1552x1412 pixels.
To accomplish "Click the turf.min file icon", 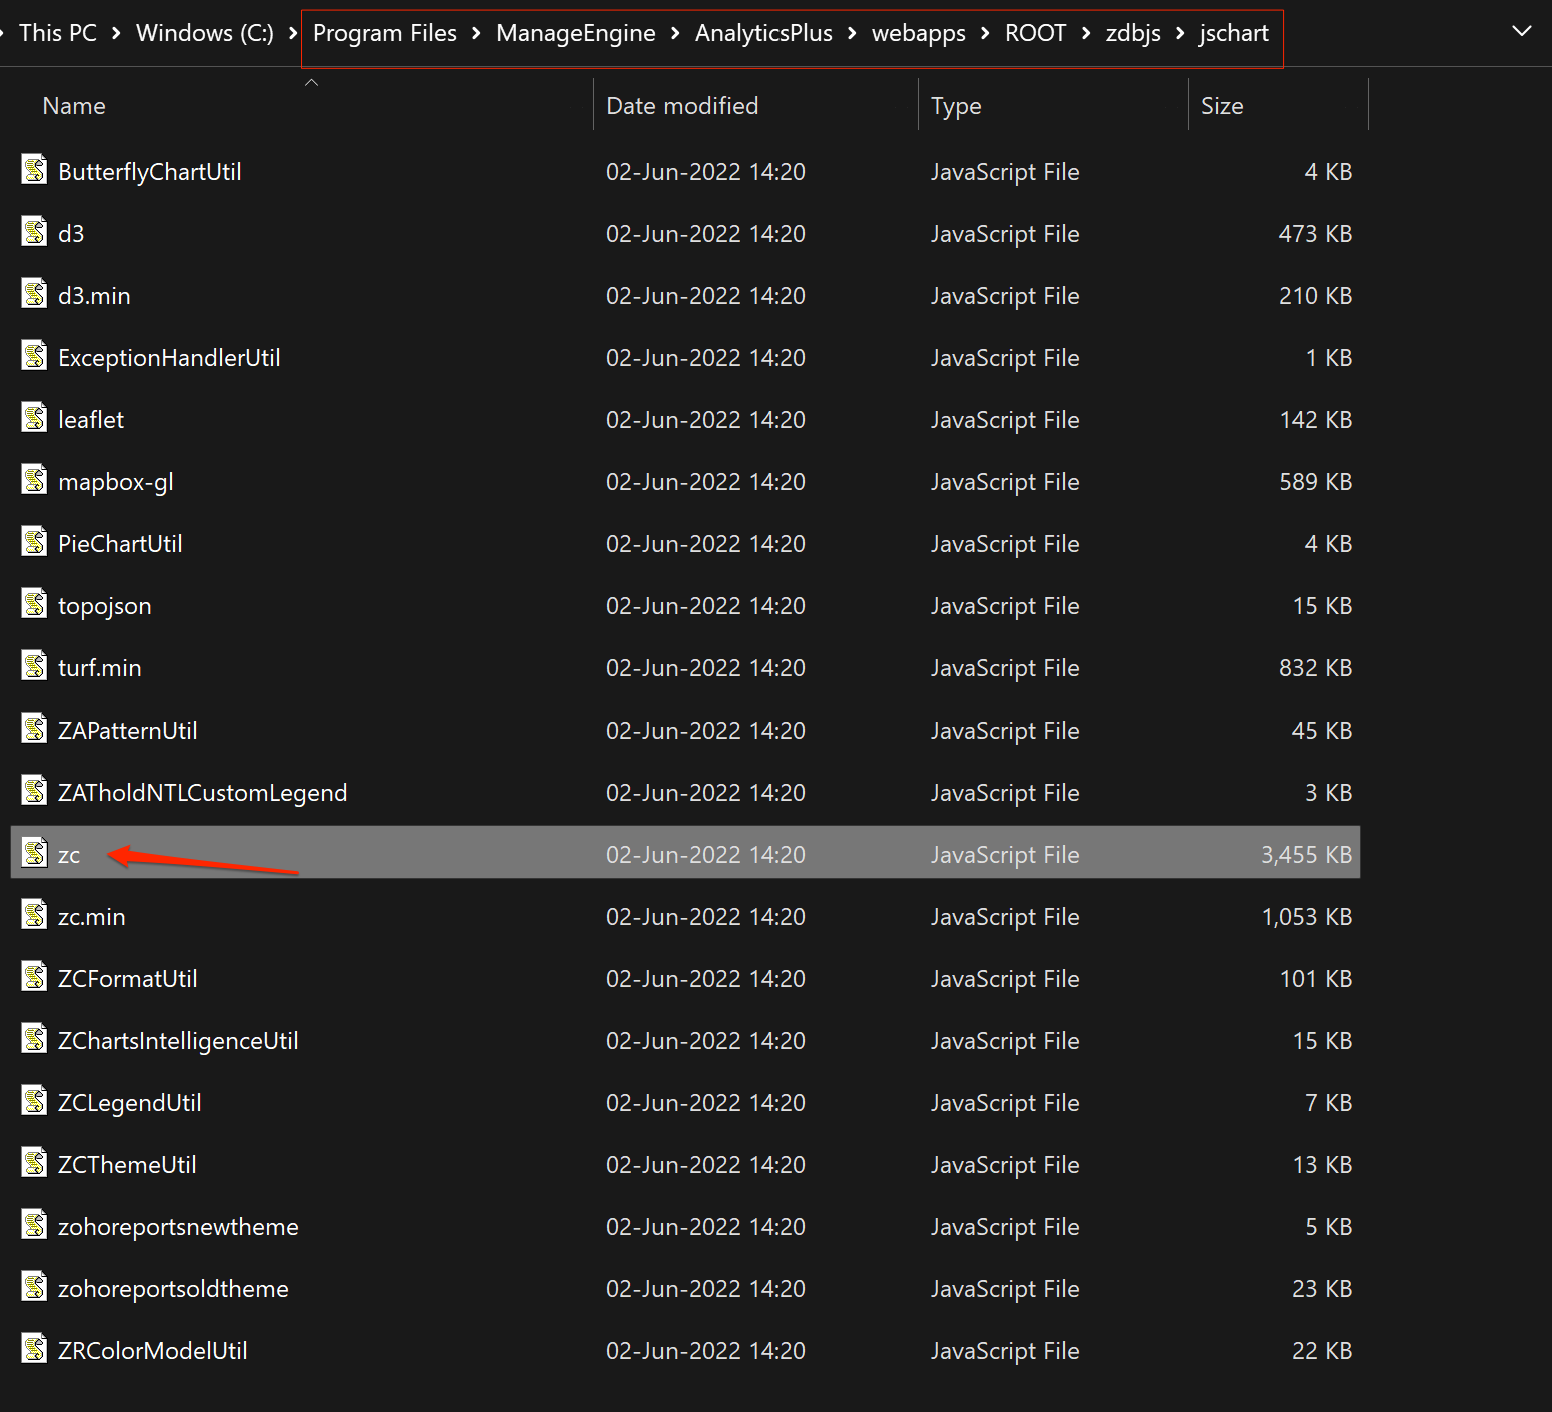I will [x=35, y=667].
